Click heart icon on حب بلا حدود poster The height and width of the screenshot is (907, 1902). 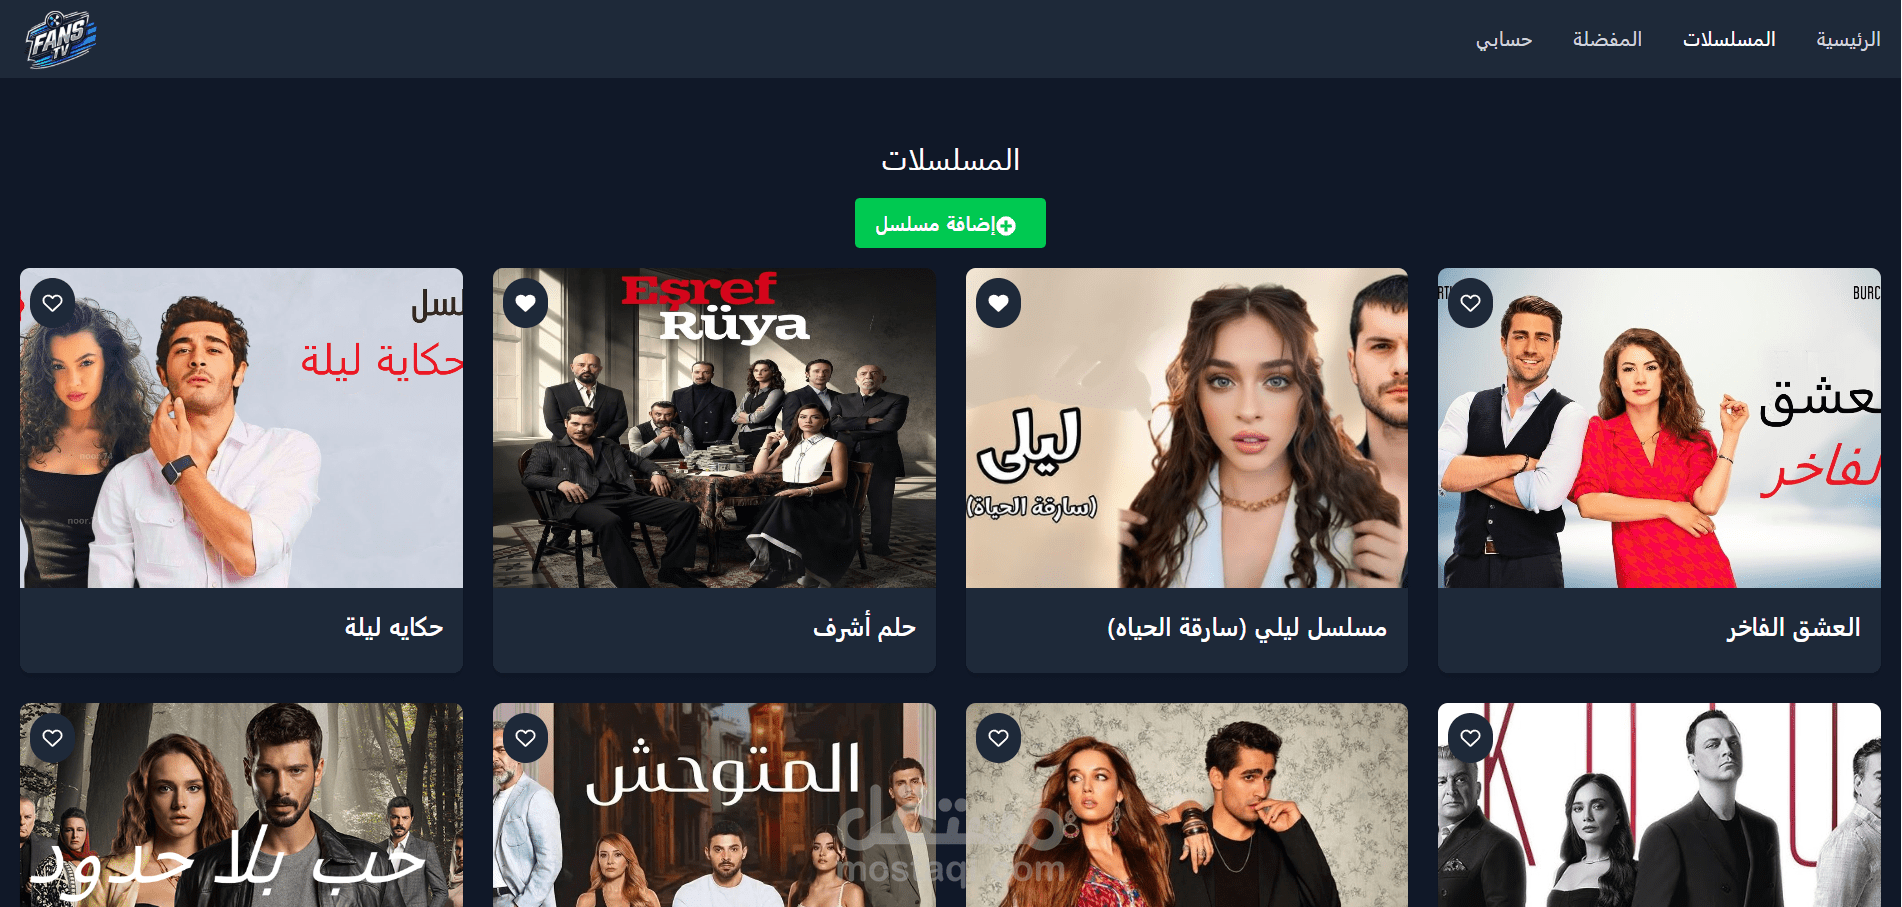point(53,738)
